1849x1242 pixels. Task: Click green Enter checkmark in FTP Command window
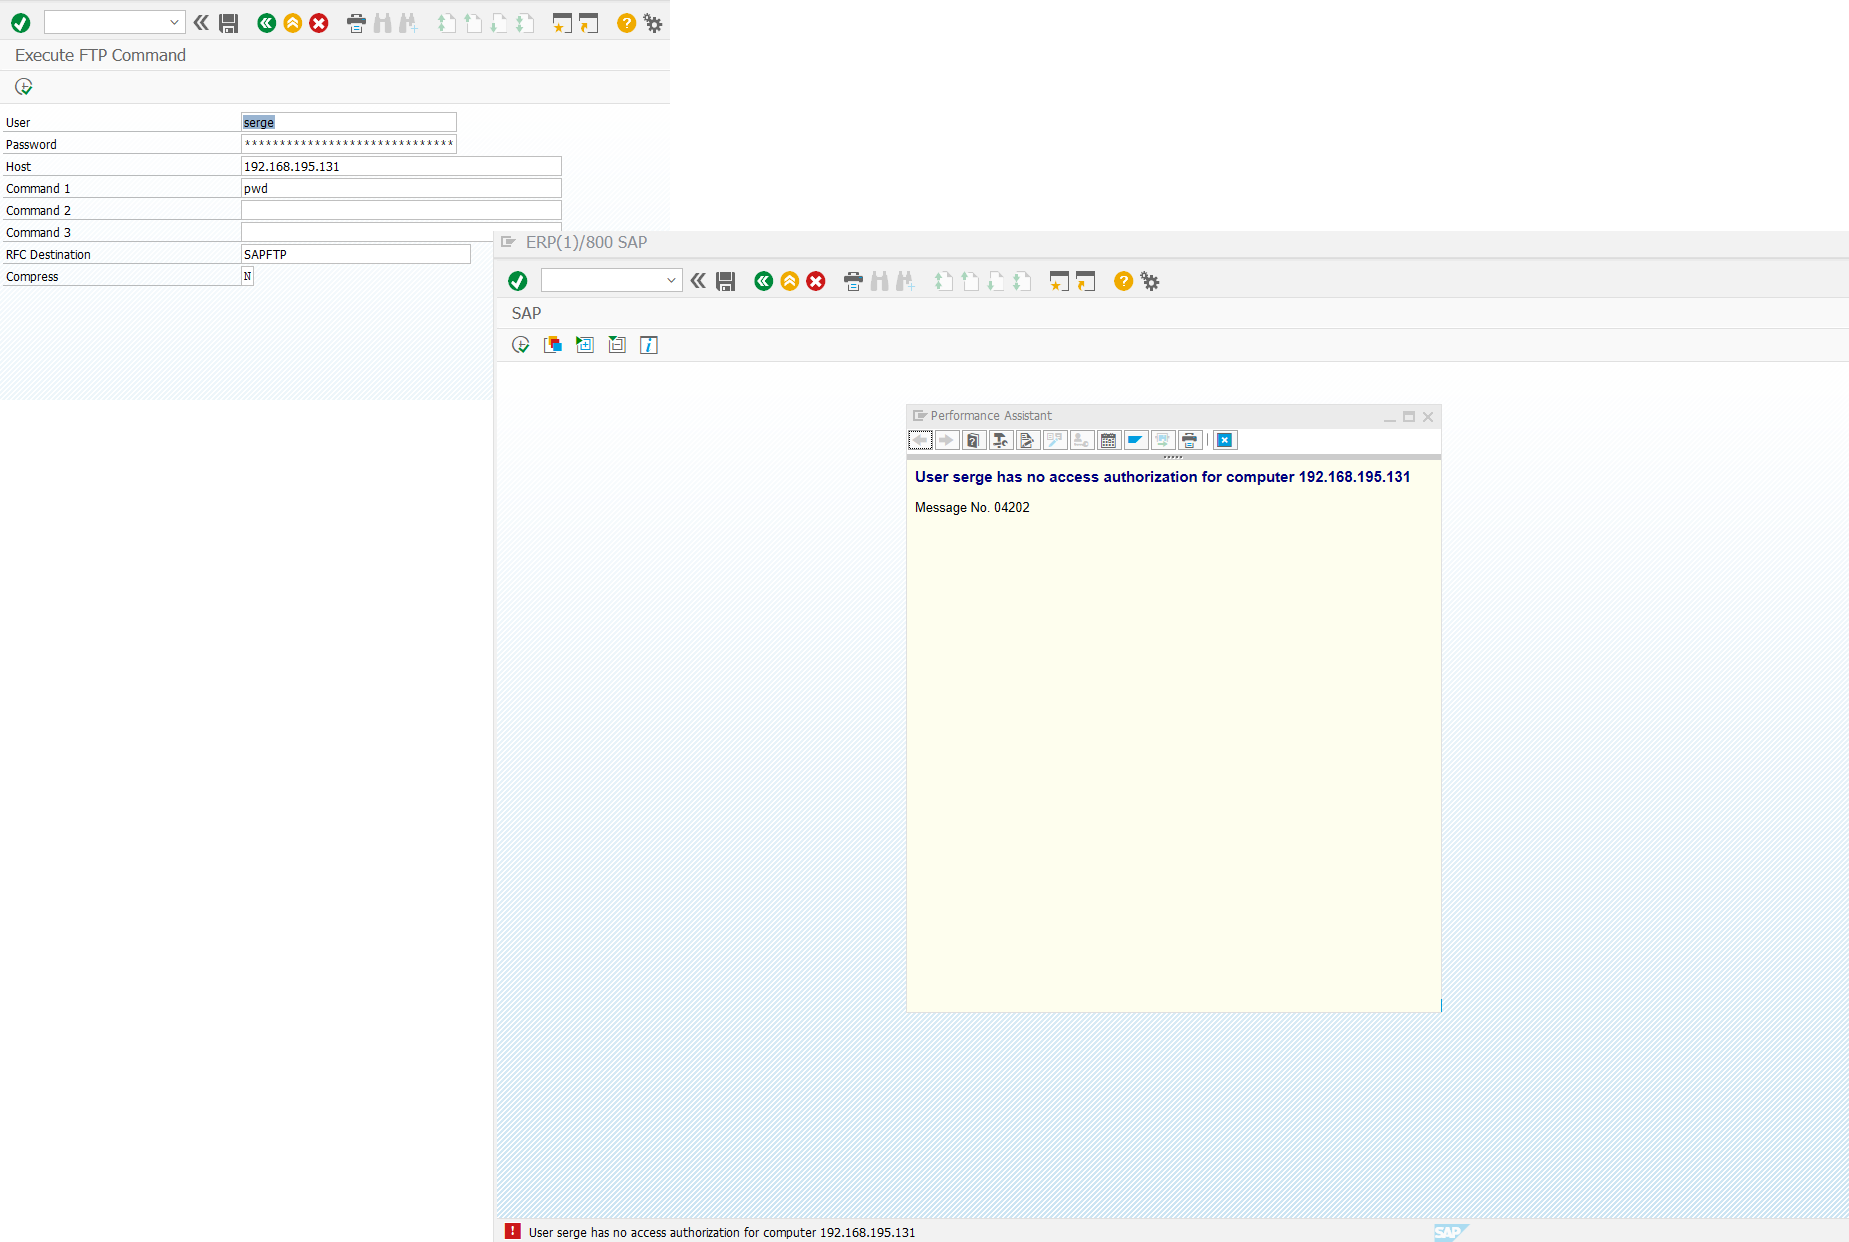[x=20, y=23]
